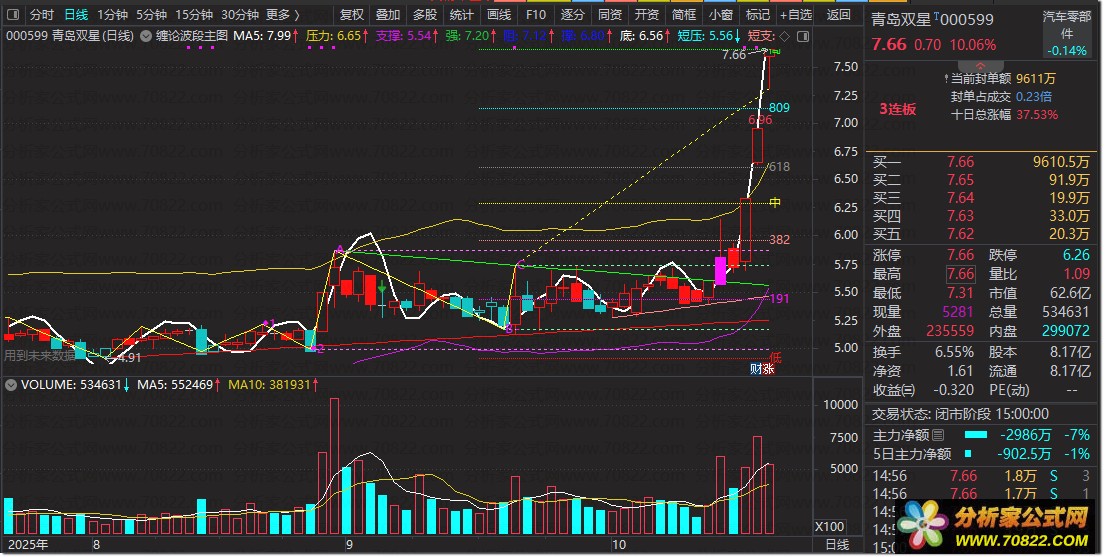Click the 日线 label at bottom right
This screenshot has height=557, width=1105.
point(837,545)
